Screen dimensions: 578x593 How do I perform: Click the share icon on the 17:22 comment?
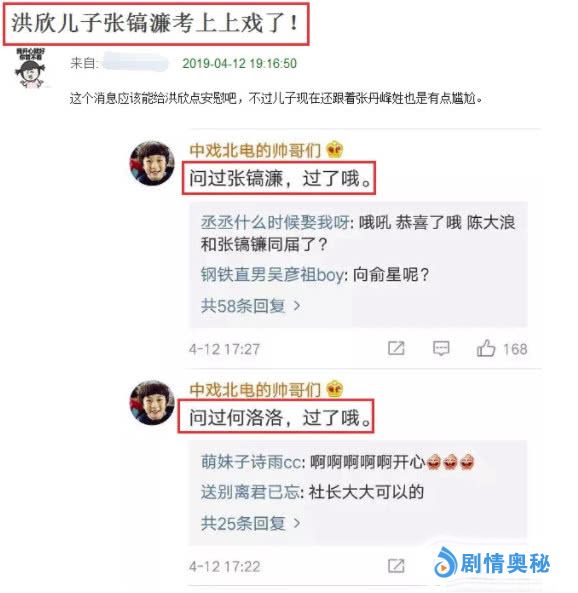click(396, 566)
